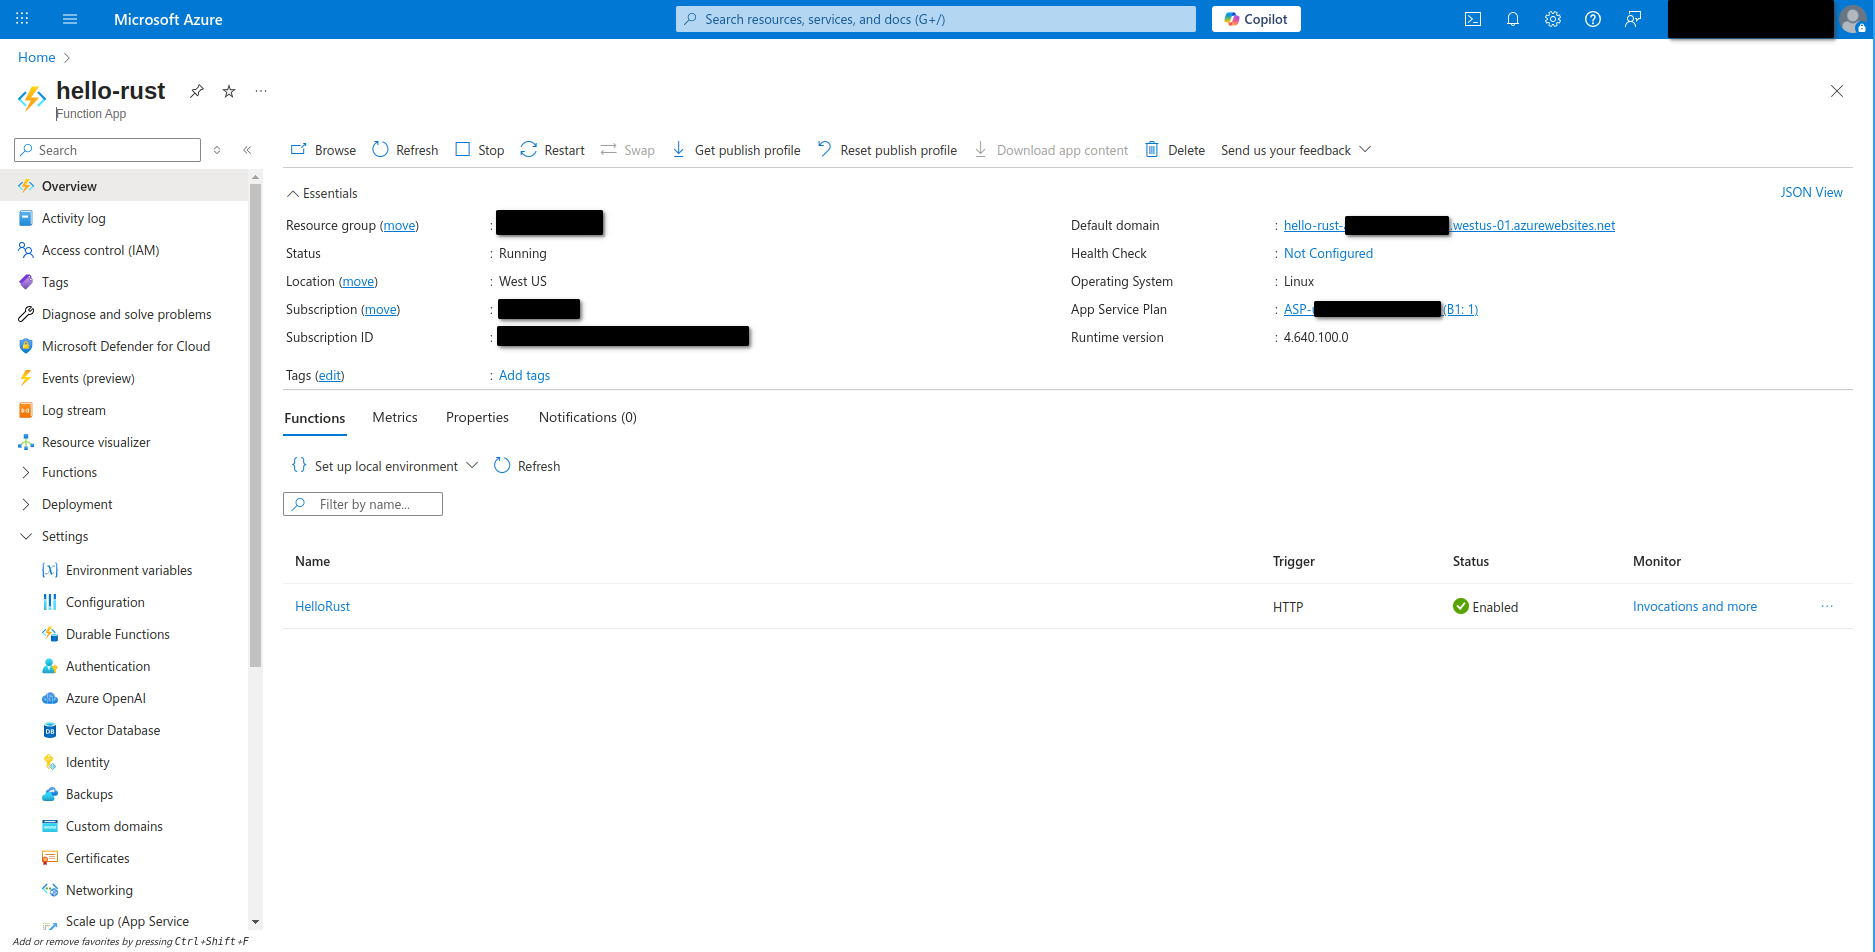Click move link next to Location
The image size is (1875, 952).
coord(358,282)
